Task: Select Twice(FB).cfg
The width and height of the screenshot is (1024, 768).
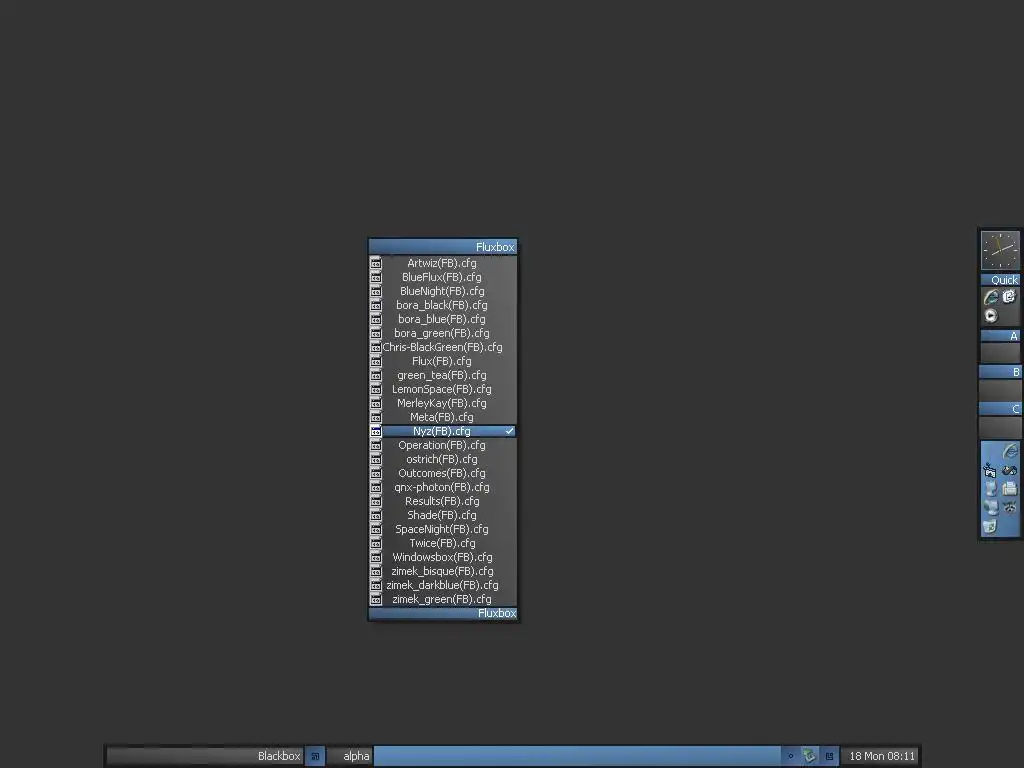Action: pyautogui.click(x=442, y=543)
